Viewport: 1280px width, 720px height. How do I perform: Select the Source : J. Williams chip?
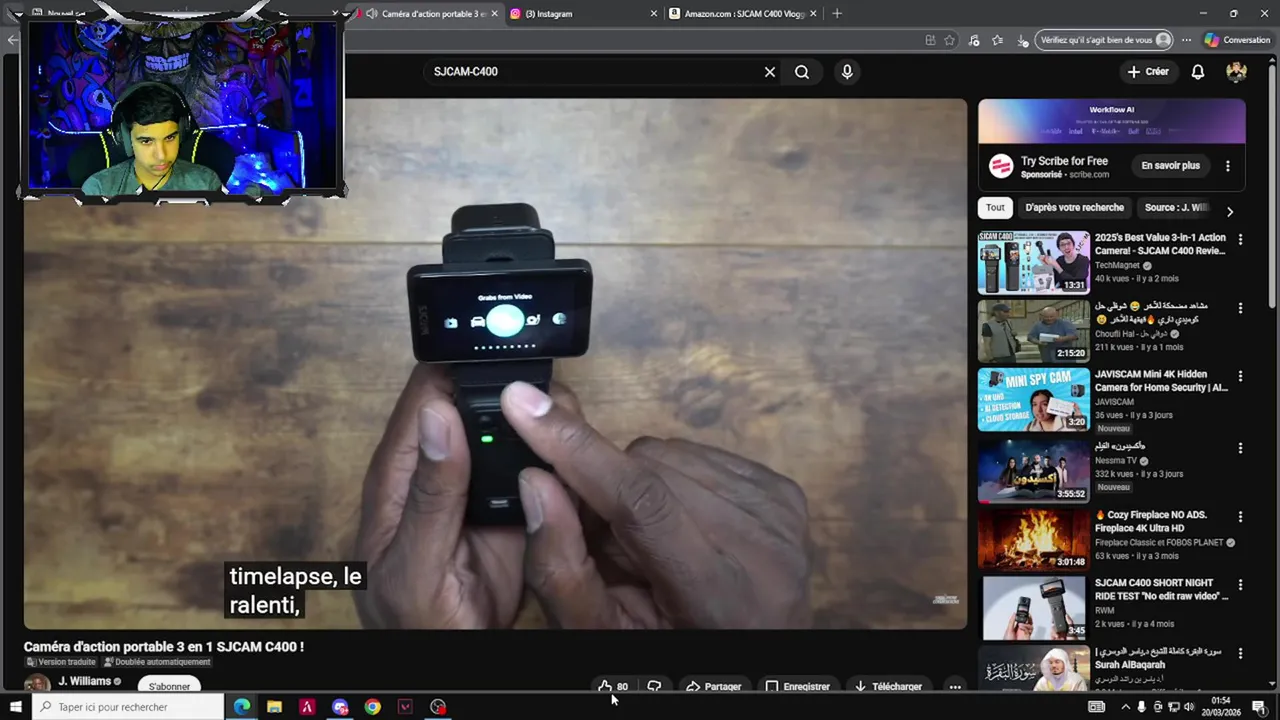1177,208
